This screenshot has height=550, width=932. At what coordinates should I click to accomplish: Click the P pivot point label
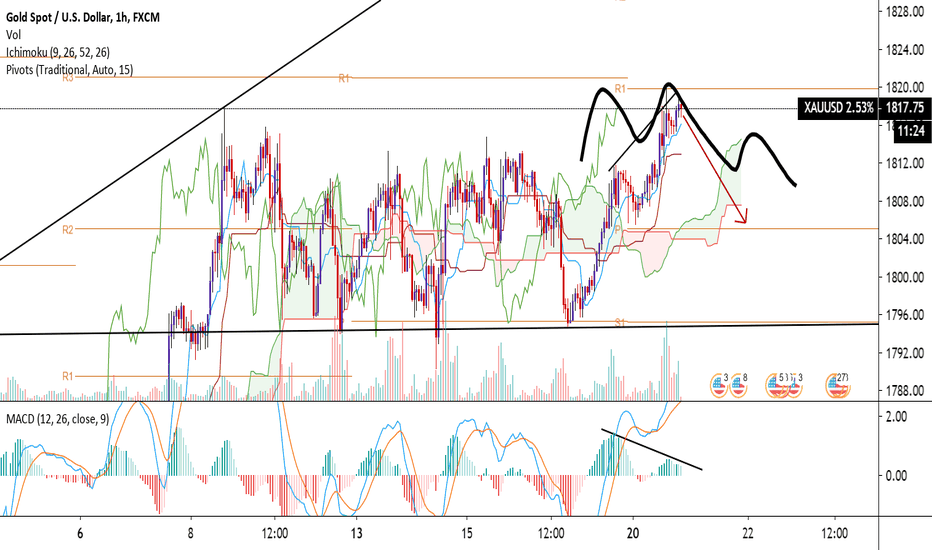click(618, 230)
